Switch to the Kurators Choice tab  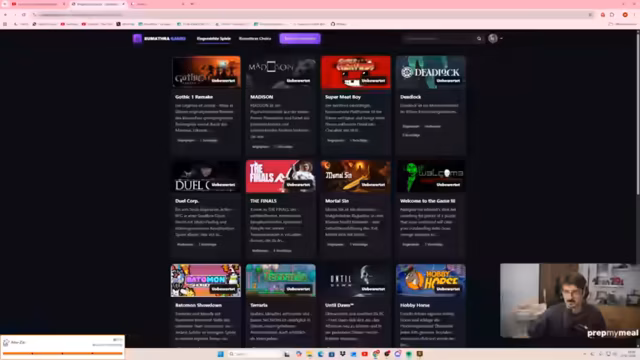(255, 38)
